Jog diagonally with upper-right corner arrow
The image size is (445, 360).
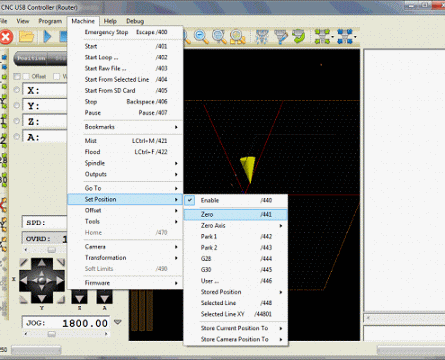point(60,263)
